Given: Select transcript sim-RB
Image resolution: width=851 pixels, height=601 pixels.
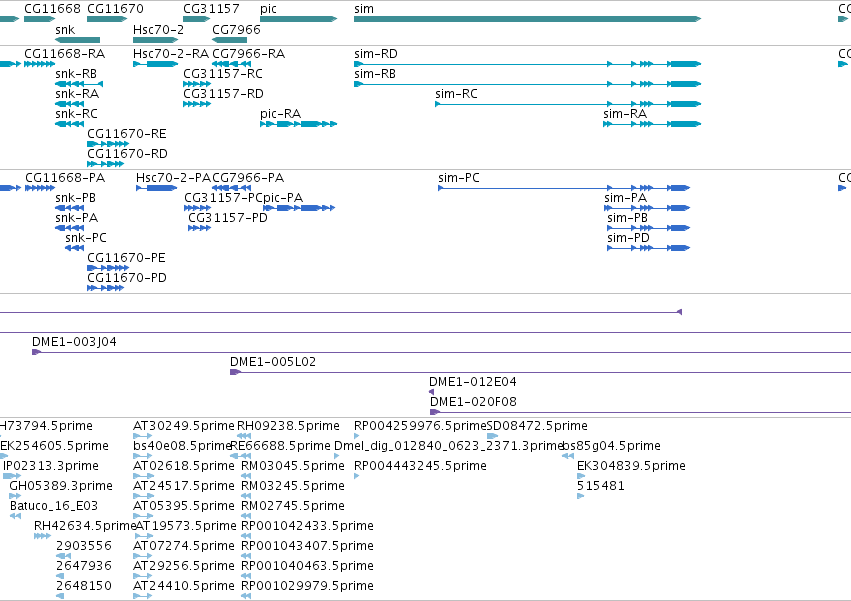Looking at the screenshot, I should click(528, 84).
